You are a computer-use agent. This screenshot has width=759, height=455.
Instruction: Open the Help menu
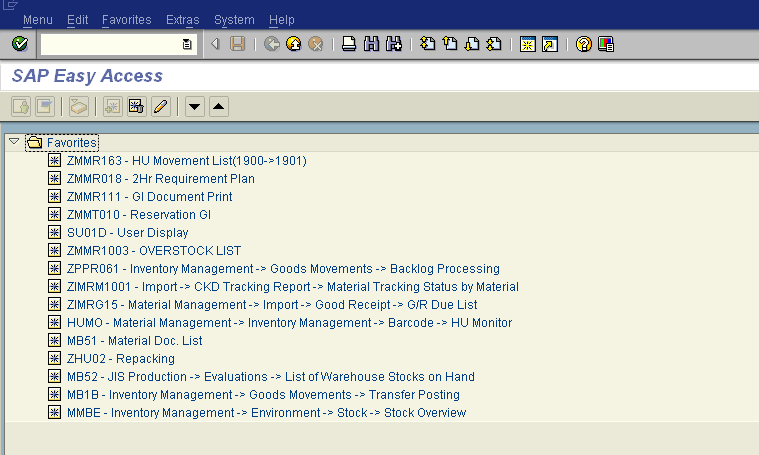pos(282,20)
